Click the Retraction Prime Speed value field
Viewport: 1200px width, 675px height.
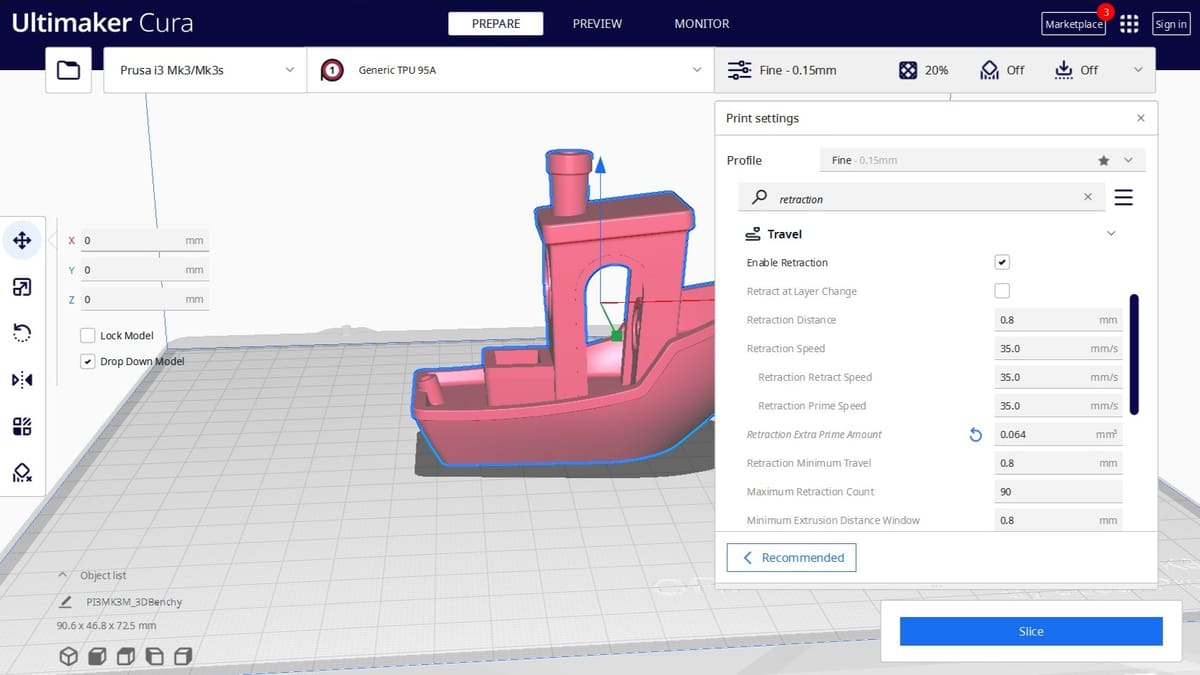pos(1058,406)
